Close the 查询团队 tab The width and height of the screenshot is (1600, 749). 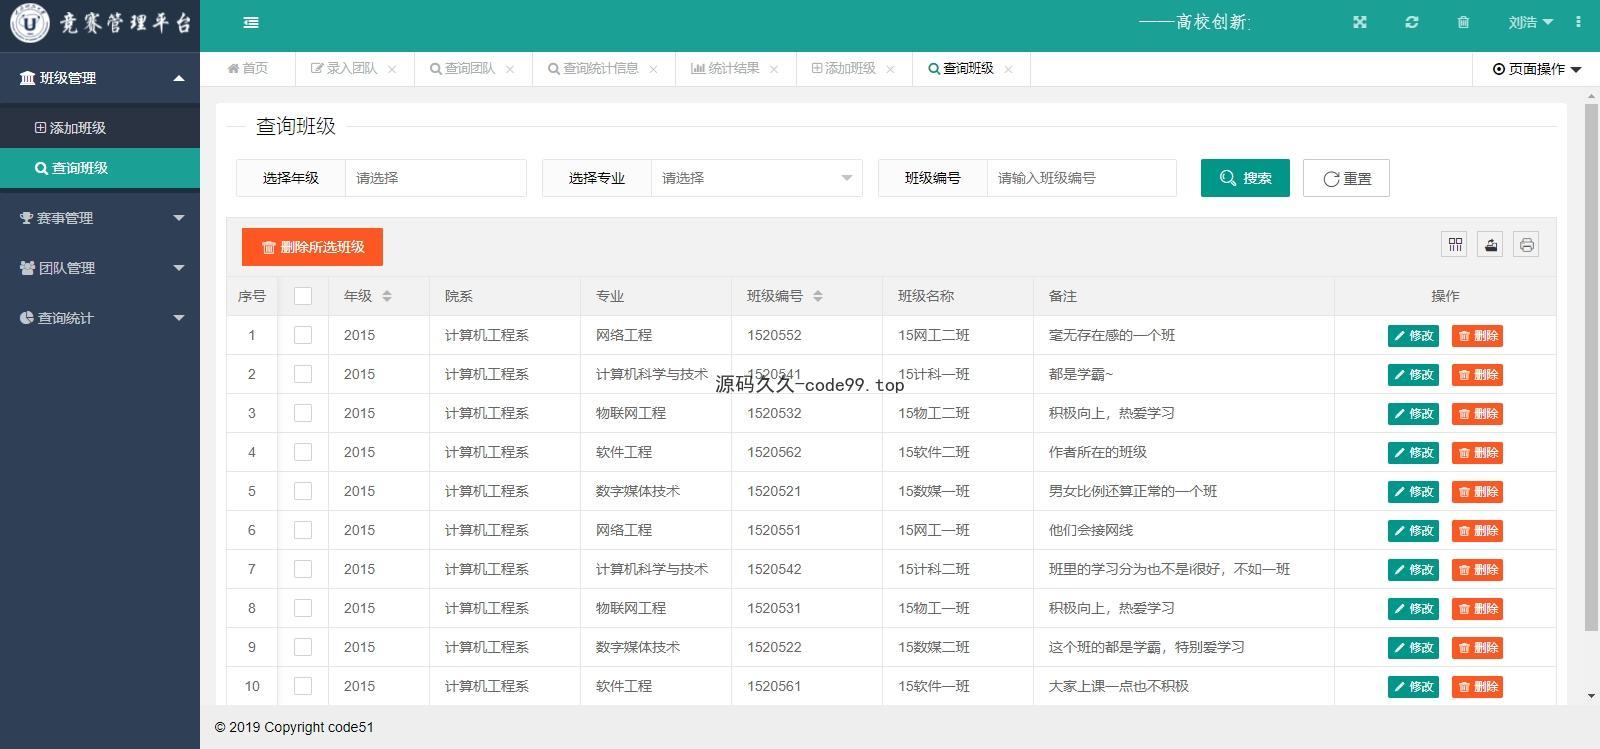510,69
